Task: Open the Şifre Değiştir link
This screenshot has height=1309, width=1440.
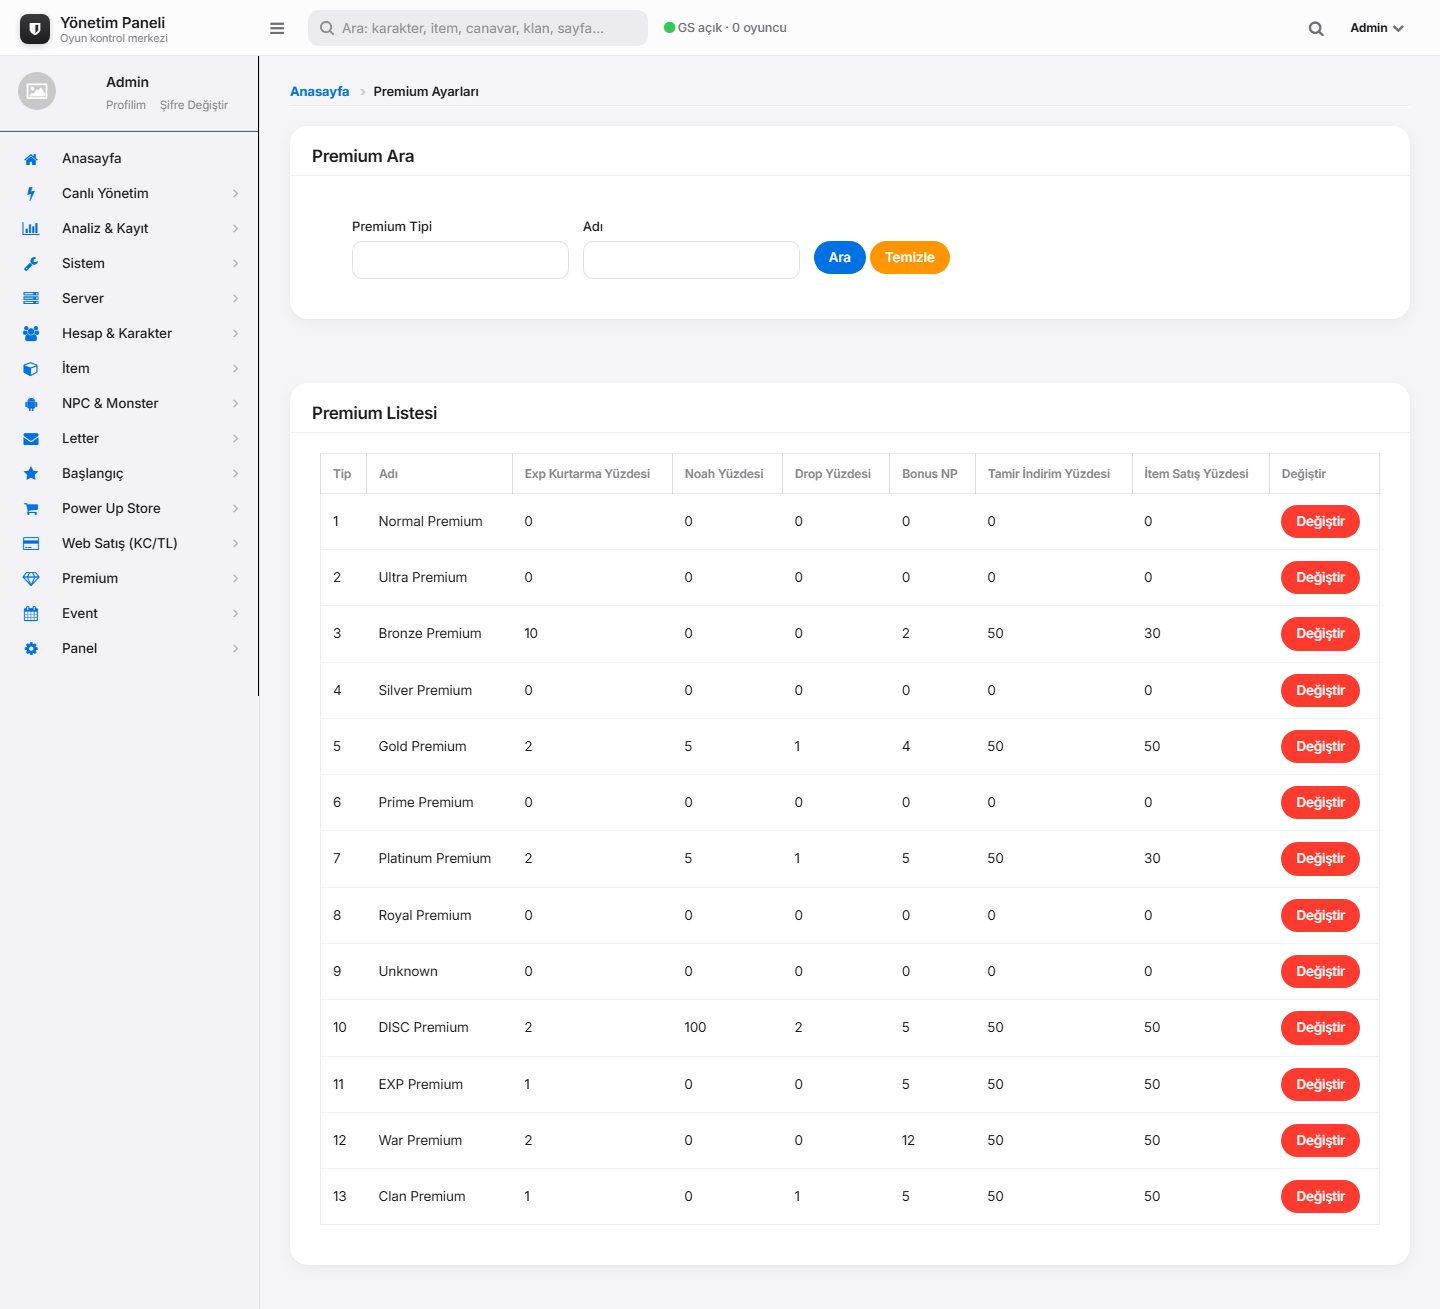Action: coord(194,105)
